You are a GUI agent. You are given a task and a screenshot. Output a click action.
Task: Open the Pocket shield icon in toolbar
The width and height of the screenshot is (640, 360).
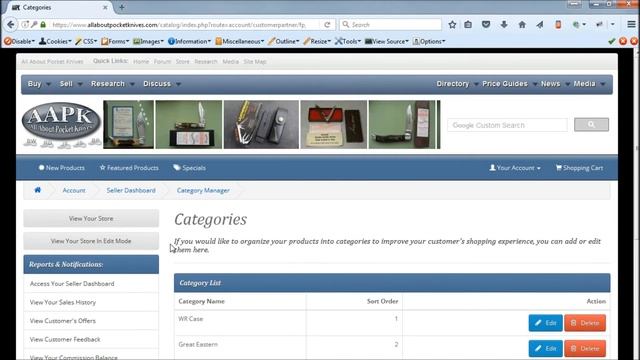(486, 24)
